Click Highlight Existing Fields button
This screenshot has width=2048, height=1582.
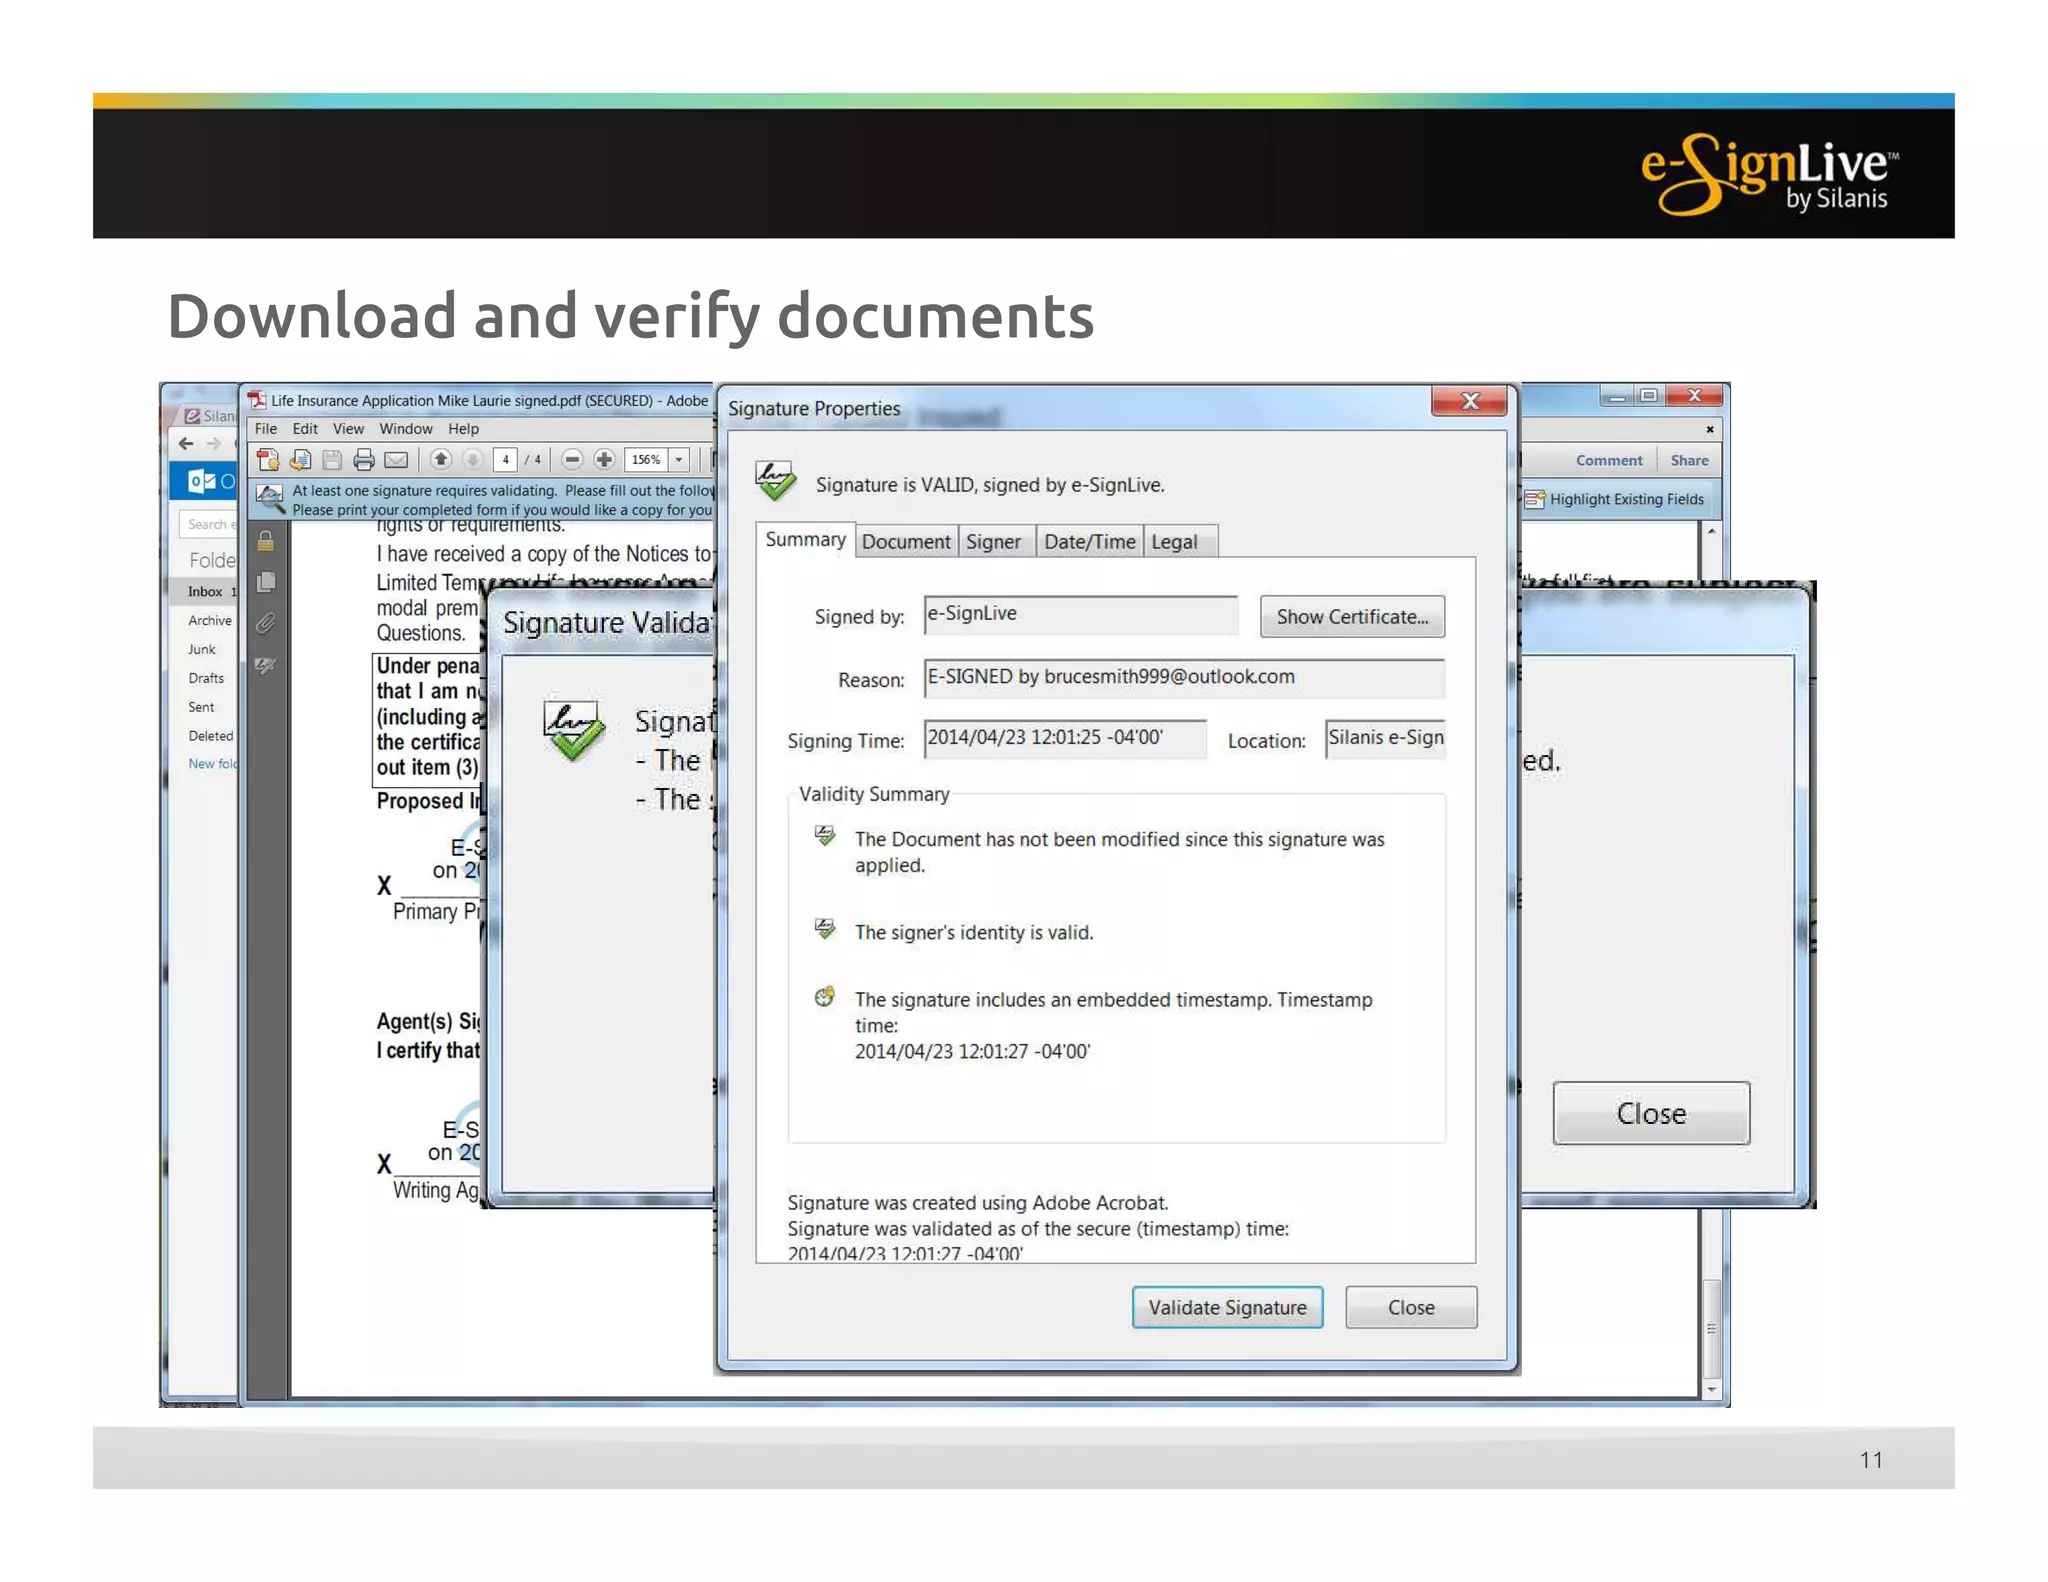(x=1616, y=499)
